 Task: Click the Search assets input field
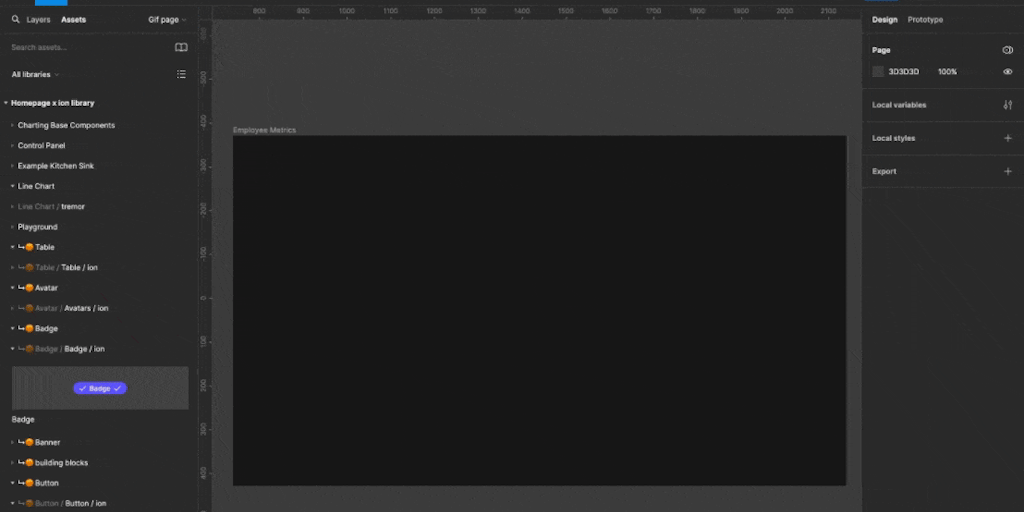(x=88, y=48)
